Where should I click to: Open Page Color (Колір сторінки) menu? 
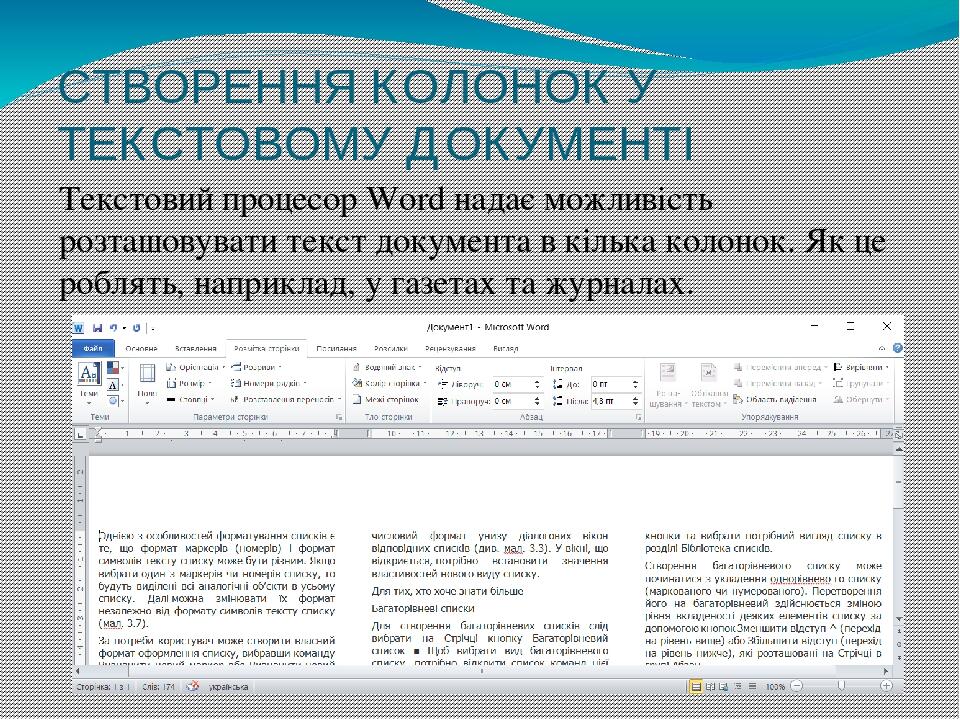[389, 383]
